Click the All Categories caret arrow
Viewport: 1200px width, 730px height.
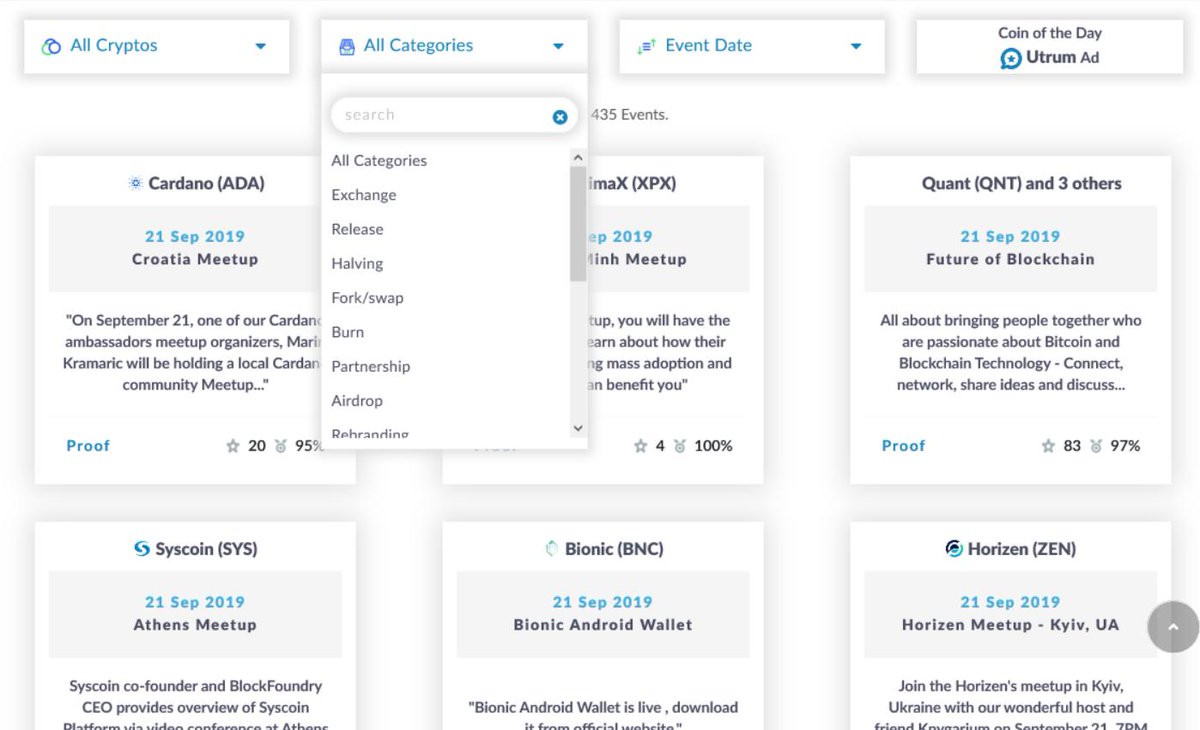click(558, 46)
